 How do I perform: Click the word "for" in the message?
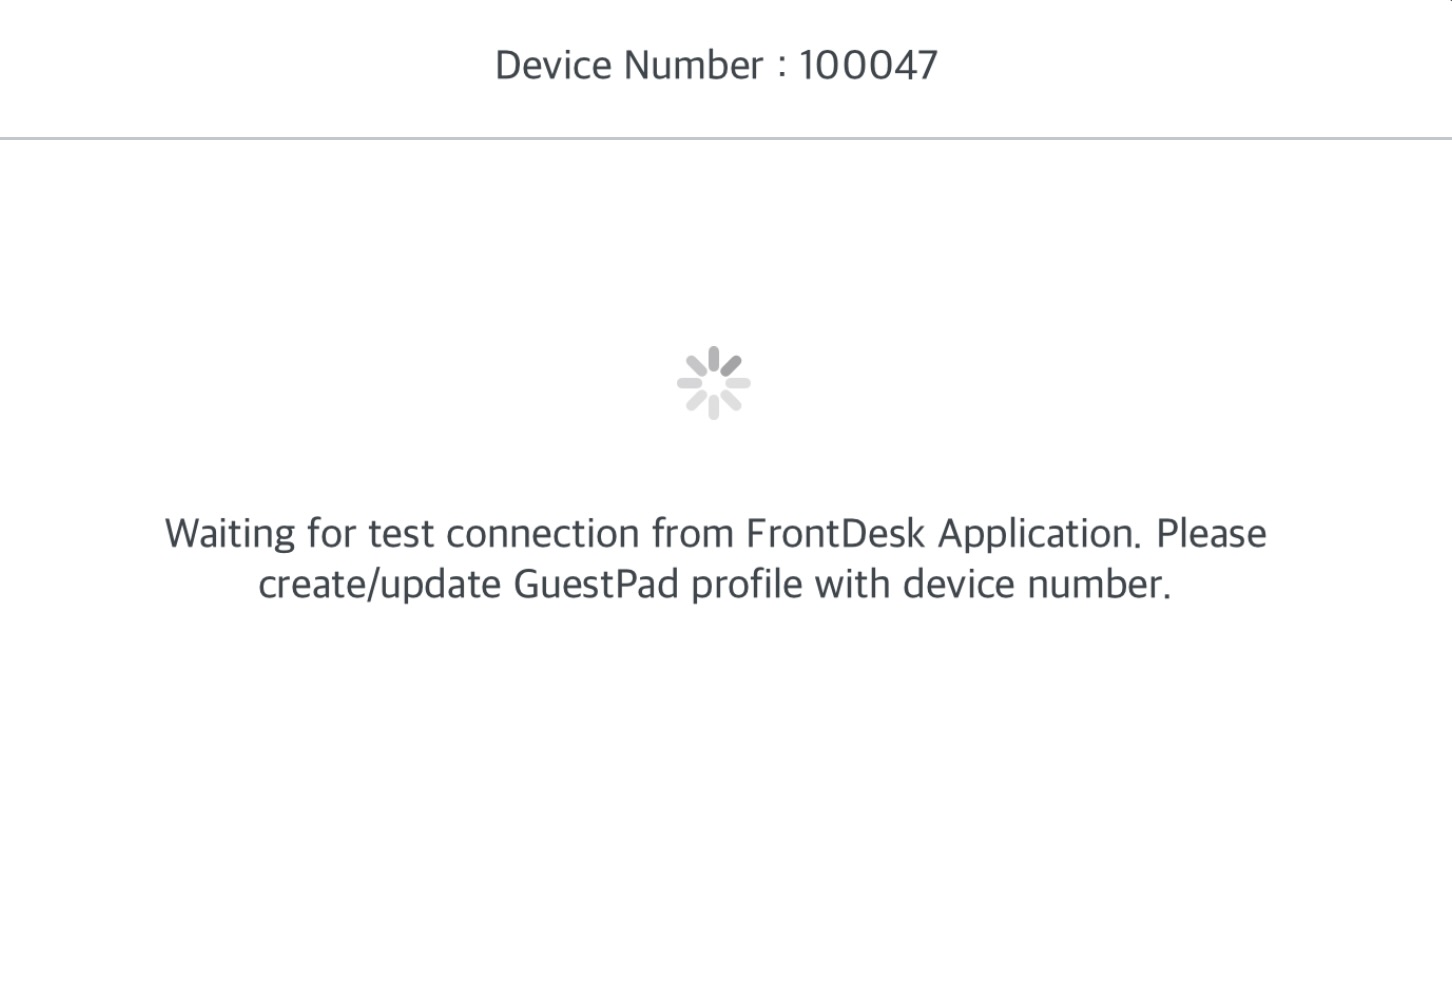(x=331, y=534)
